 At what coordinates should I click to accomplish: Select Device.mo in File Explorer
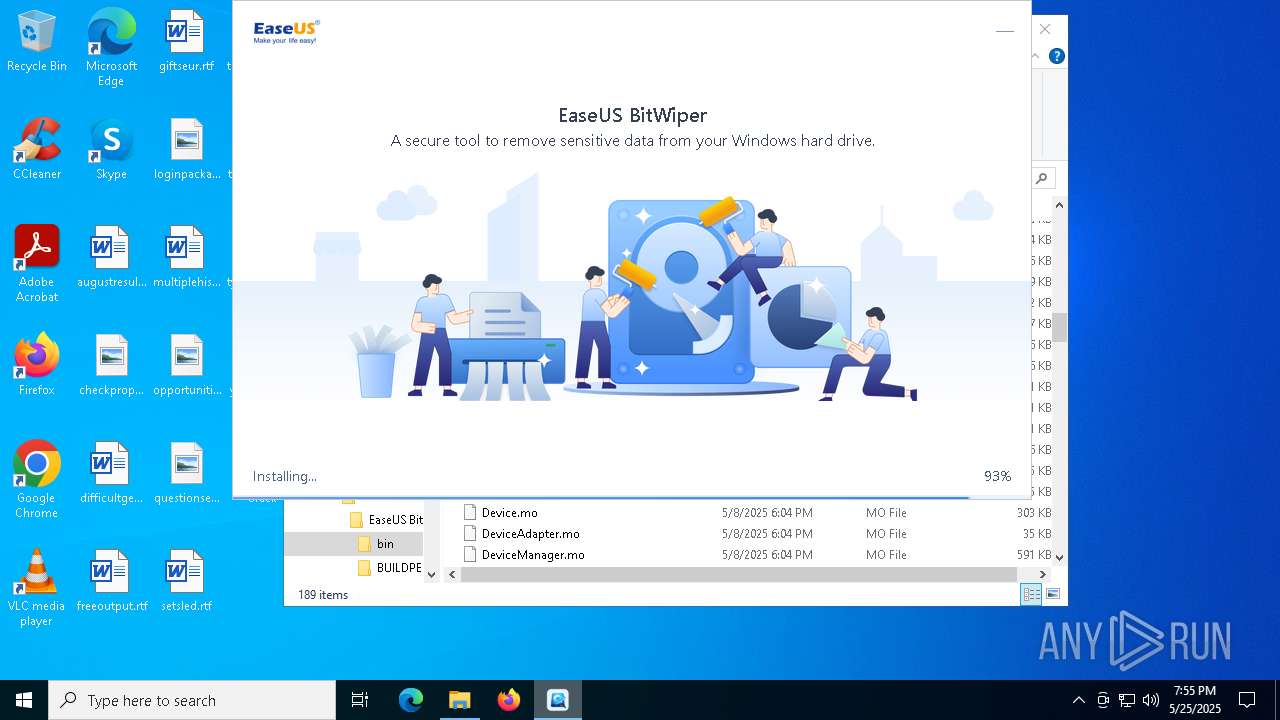(509, 512)
